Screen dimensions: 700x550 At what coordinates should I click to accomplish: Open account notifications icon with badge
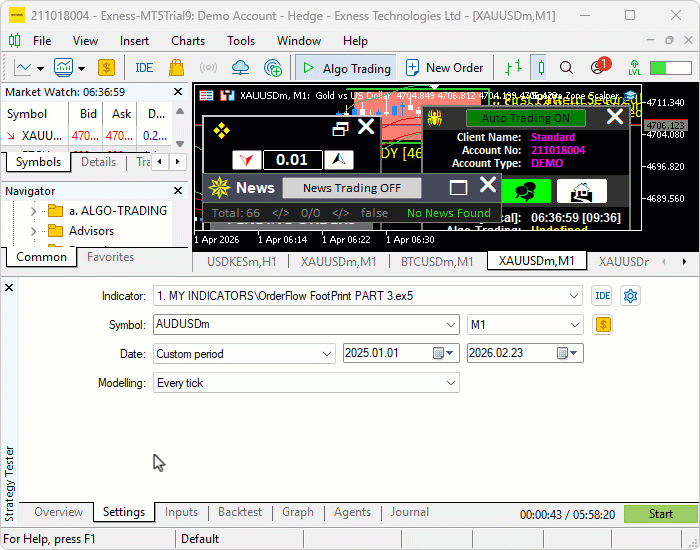click(599, 66)
